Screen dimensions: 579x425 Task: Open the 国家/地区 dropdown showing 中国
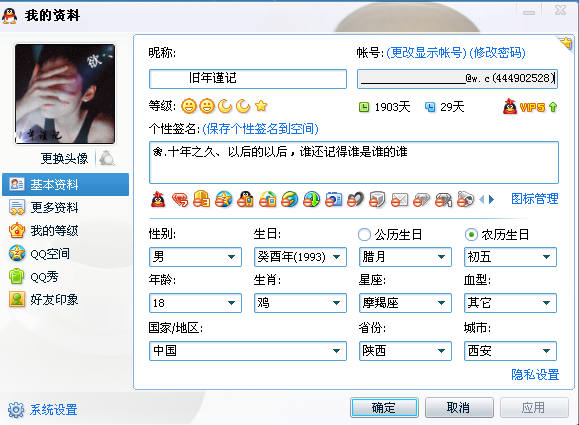coord(248,351)
